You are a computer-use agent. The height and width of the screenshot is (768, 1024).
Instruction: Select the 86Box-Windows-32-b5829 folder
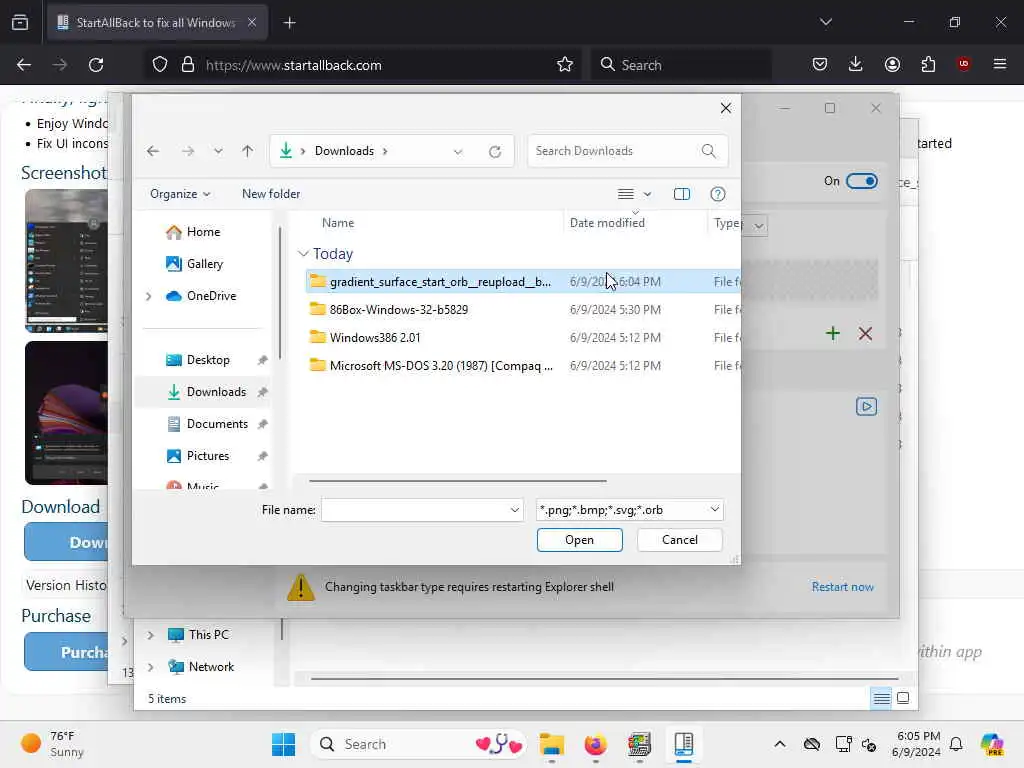tap(522, 310)
